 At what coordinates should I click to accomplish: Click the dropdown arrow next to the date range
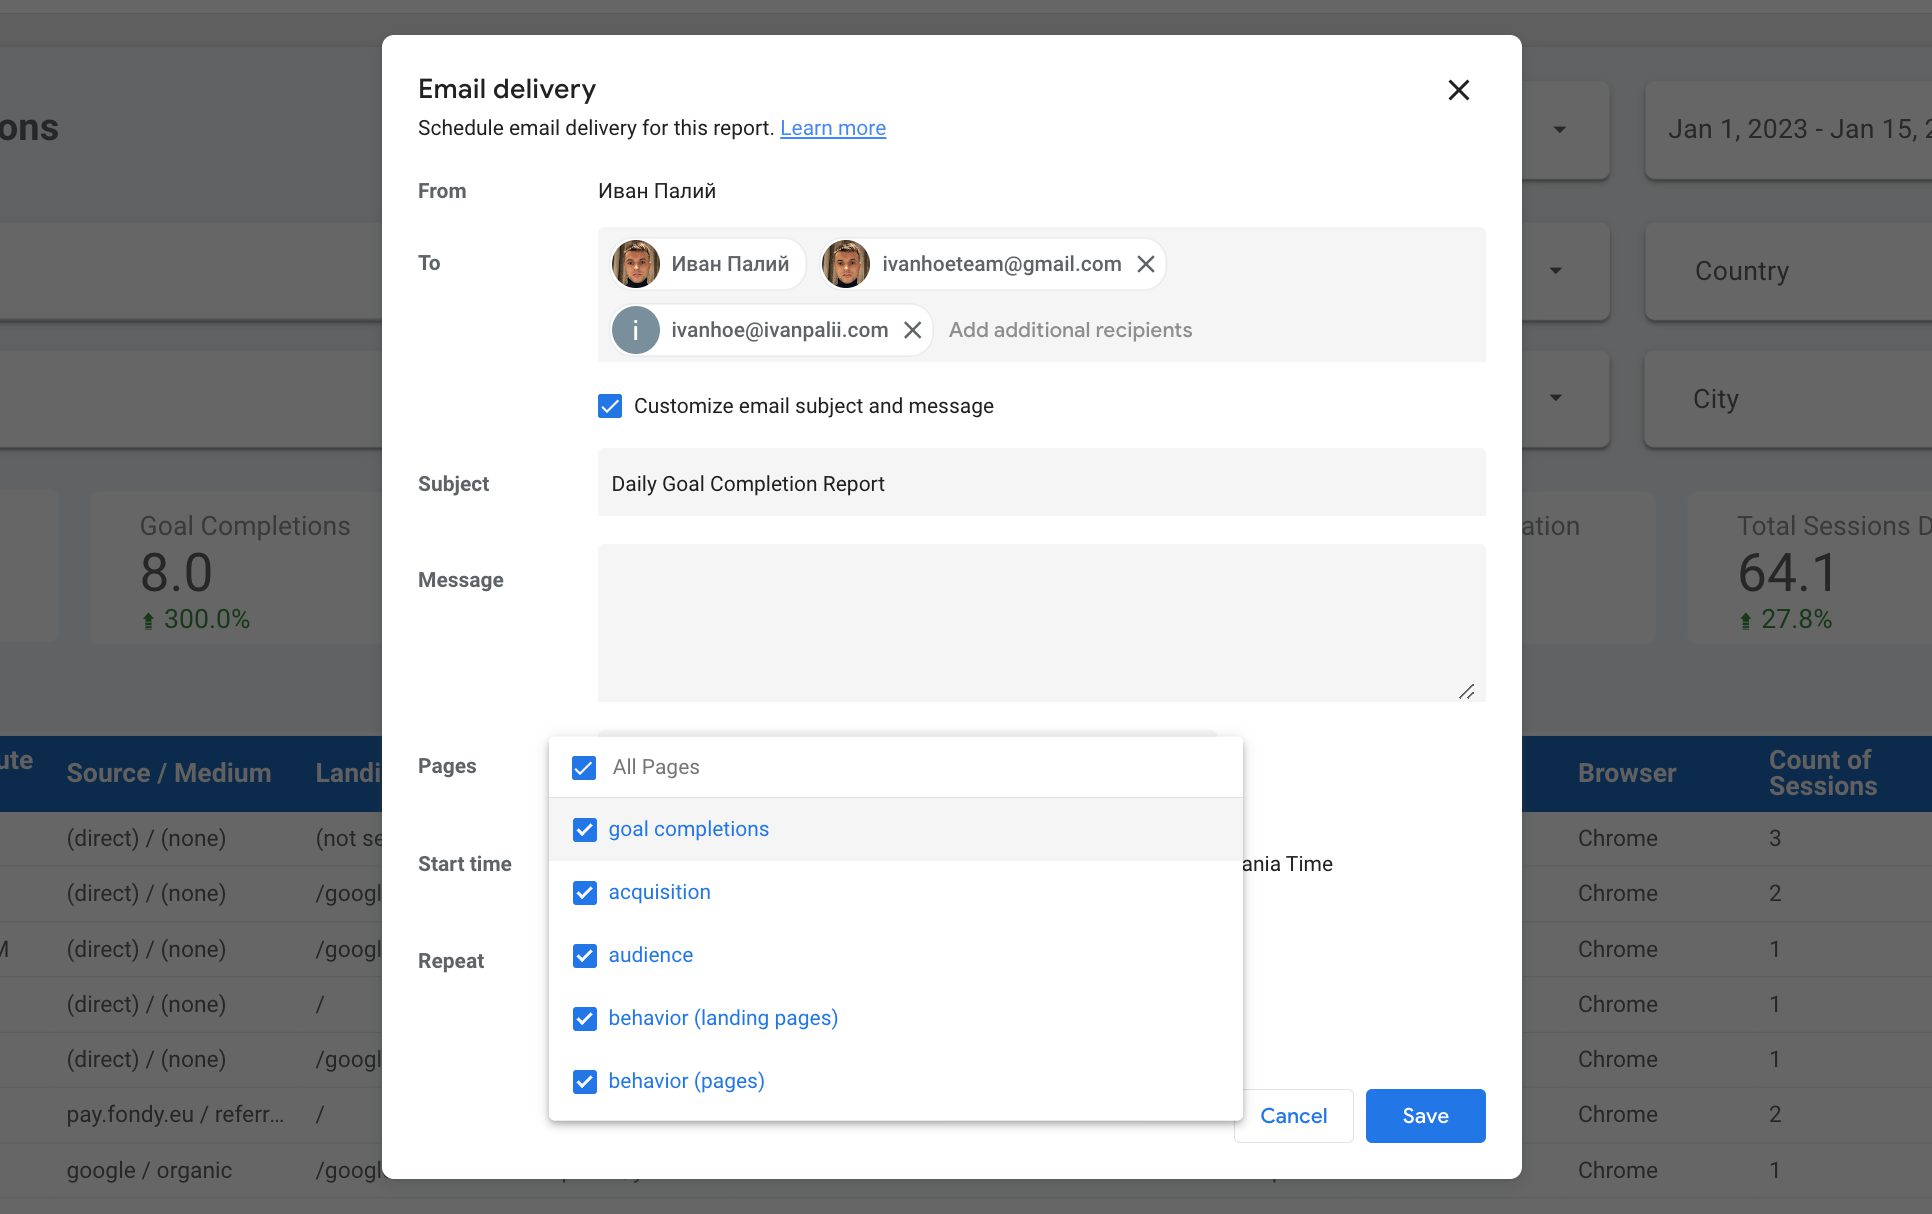click(1558, 130)
